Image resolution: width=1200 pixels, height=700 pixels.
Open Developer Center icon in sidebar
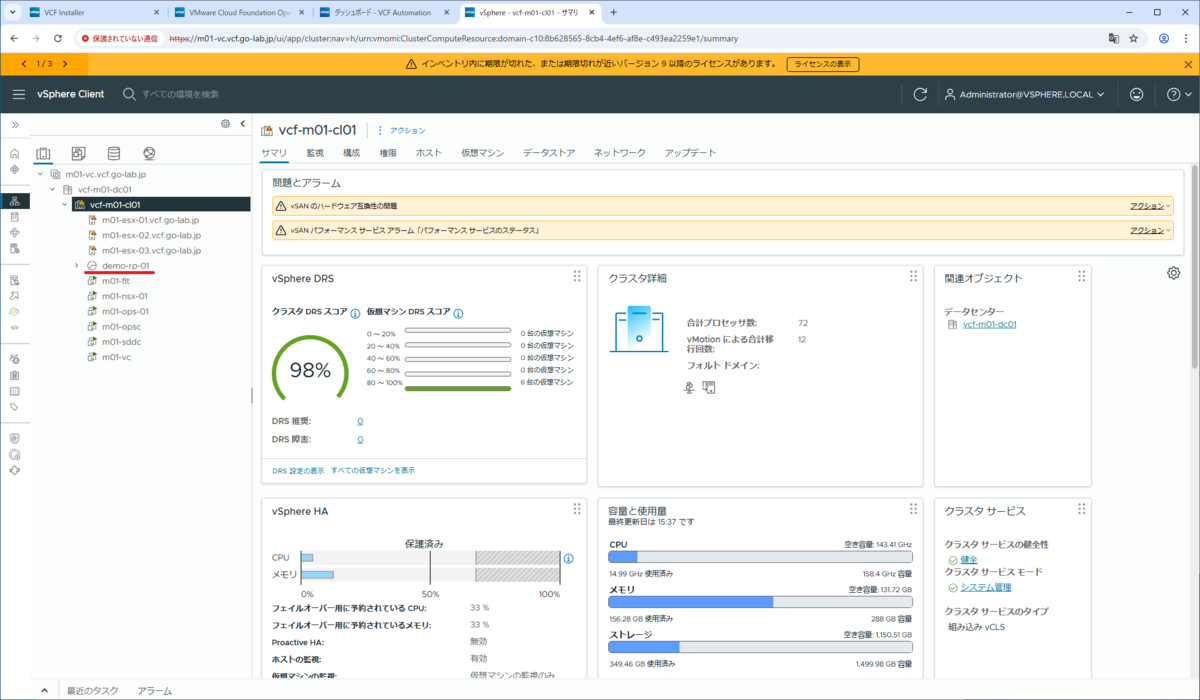point(15,327)
